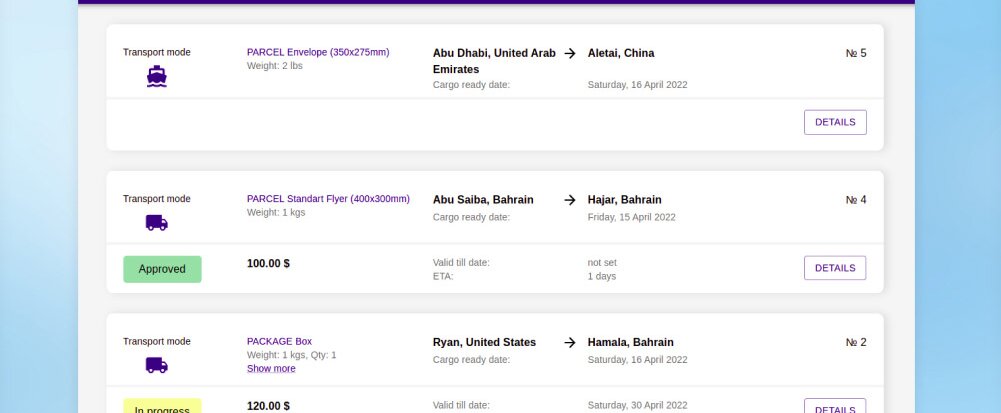The width and height of the screenshot is (1001, 413).
Task: Click Aletai, China destination text
Action: pos(621,53)
